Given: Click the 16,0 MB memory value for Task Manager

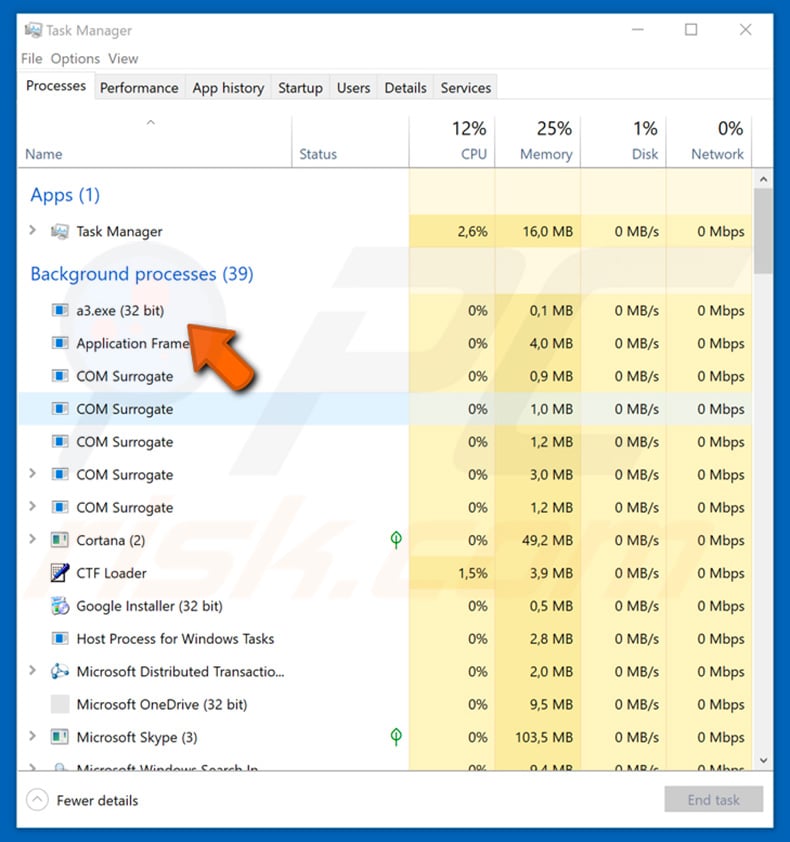Looking at the screenshot, I should pyautogui.click(x=547, y=231).
